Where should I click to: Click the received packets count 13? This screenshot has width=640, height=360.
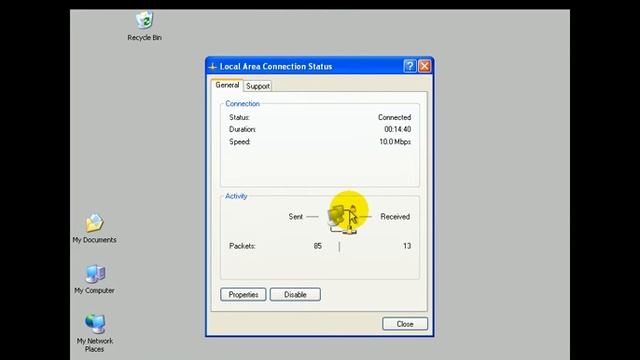407,246
